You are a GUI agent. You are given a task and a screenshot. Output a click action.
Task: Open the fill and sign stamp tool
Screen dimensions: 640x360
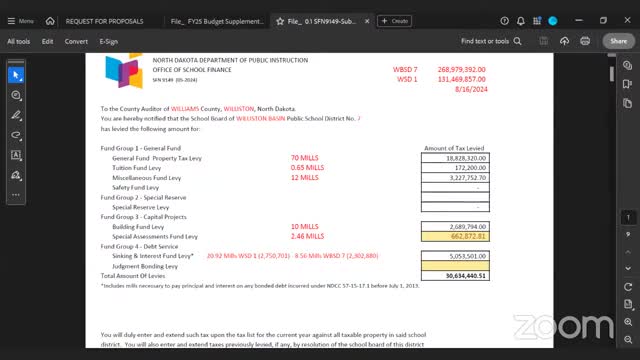[16, 175]
